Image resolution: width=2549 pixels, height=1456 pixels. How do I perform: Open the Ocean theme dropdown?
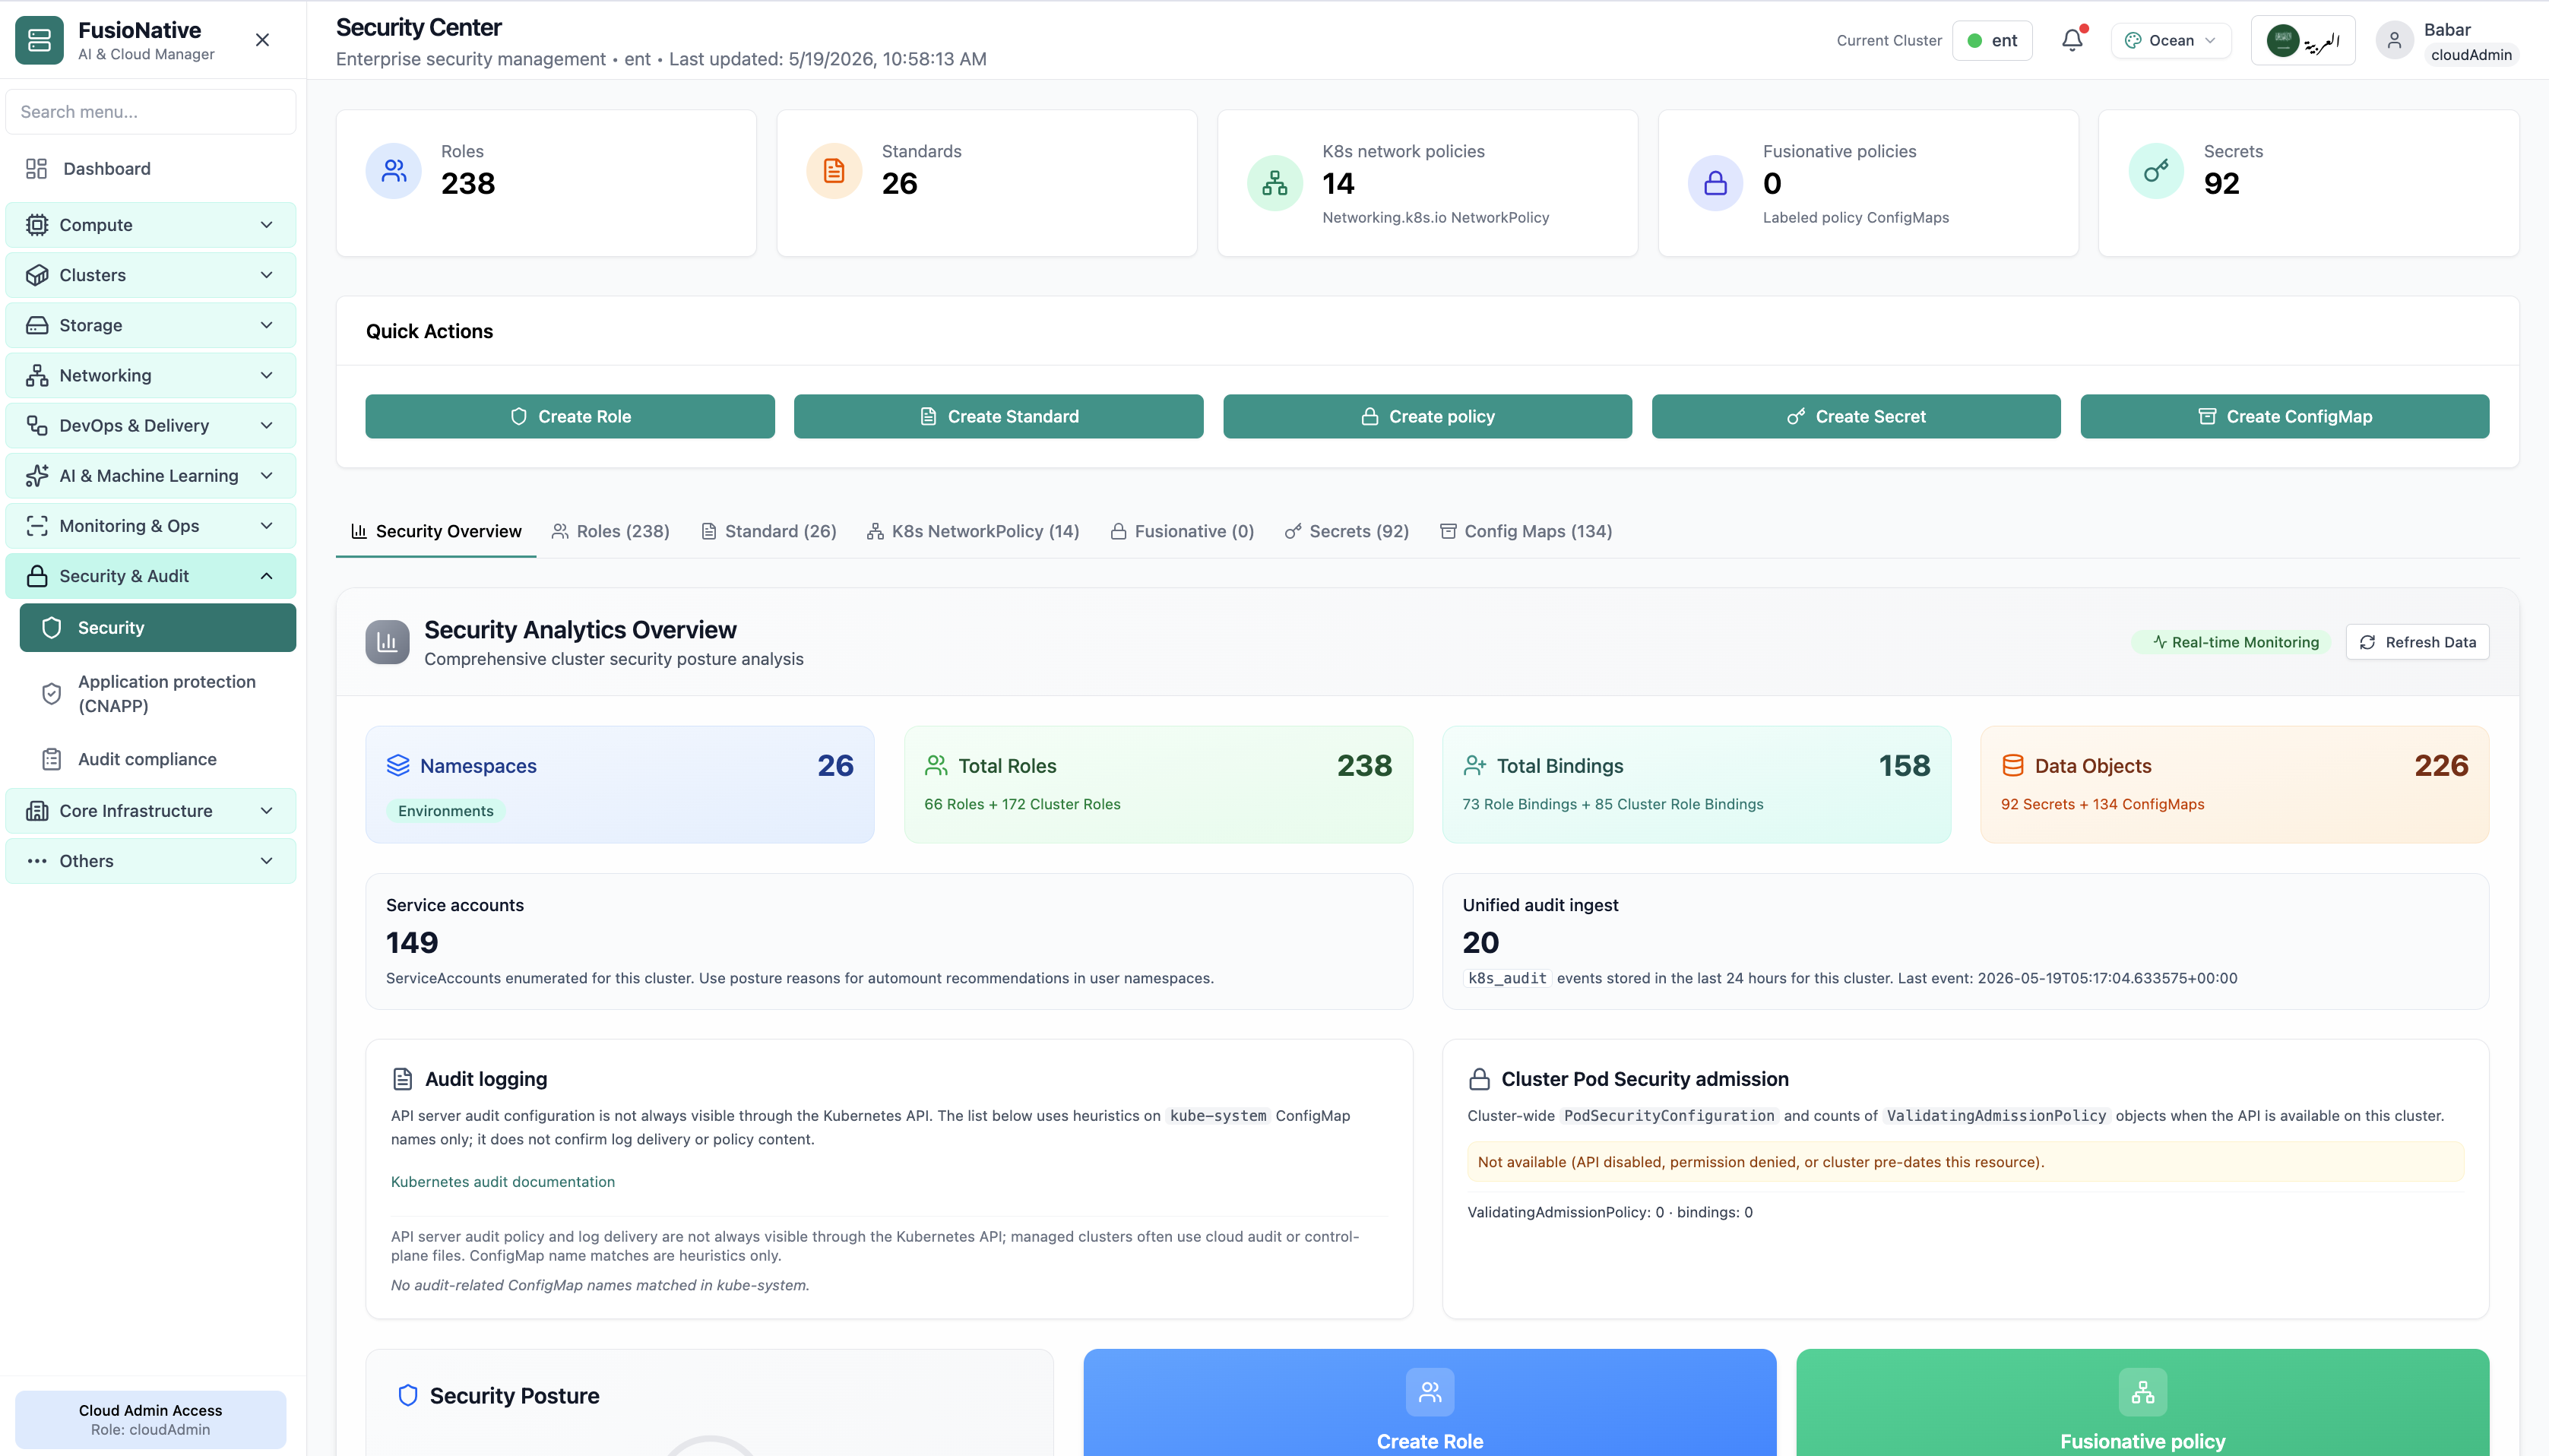click(2170, 41)
